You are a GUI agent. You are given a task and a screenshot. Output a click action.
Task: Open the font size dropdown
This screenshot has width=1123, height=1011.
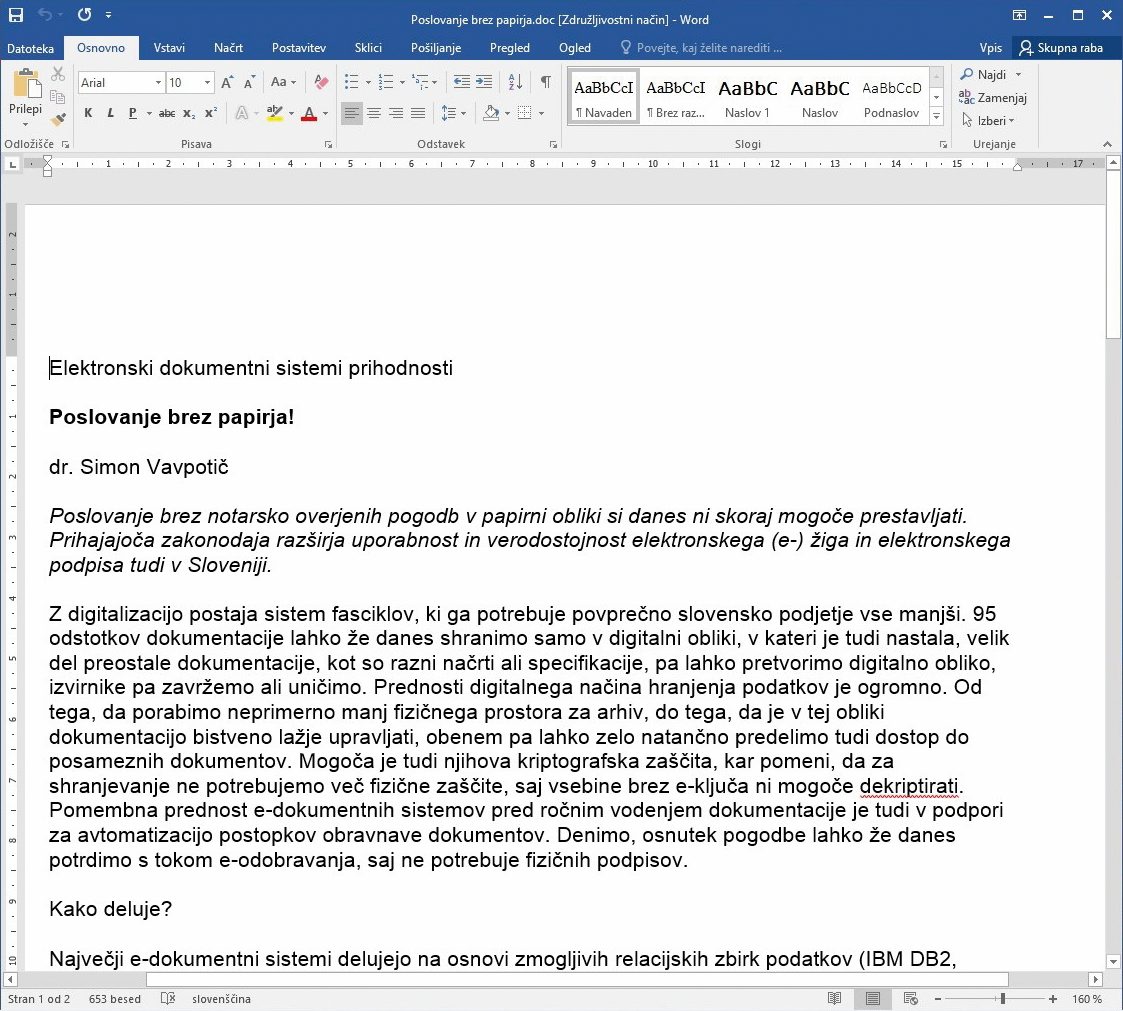[207, 82]
